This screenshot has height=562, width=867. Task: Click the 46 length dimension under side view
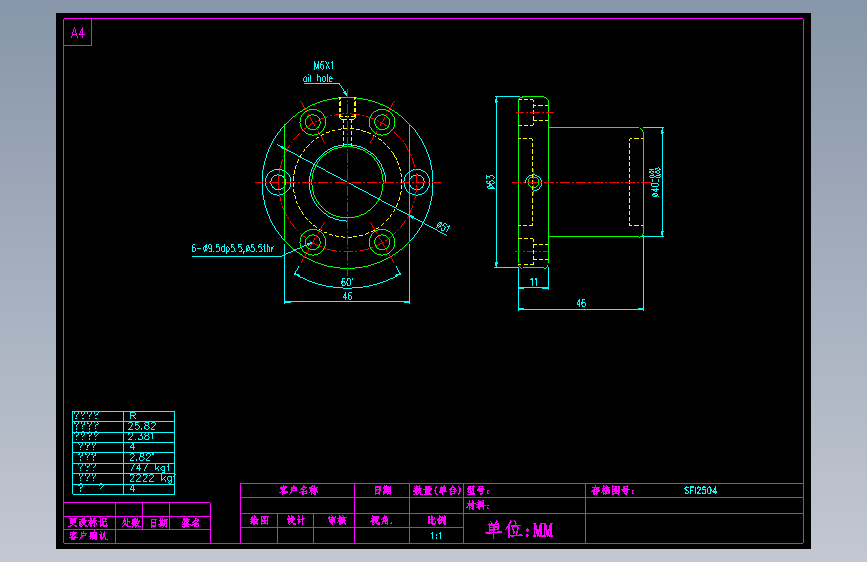coord(581,303)
